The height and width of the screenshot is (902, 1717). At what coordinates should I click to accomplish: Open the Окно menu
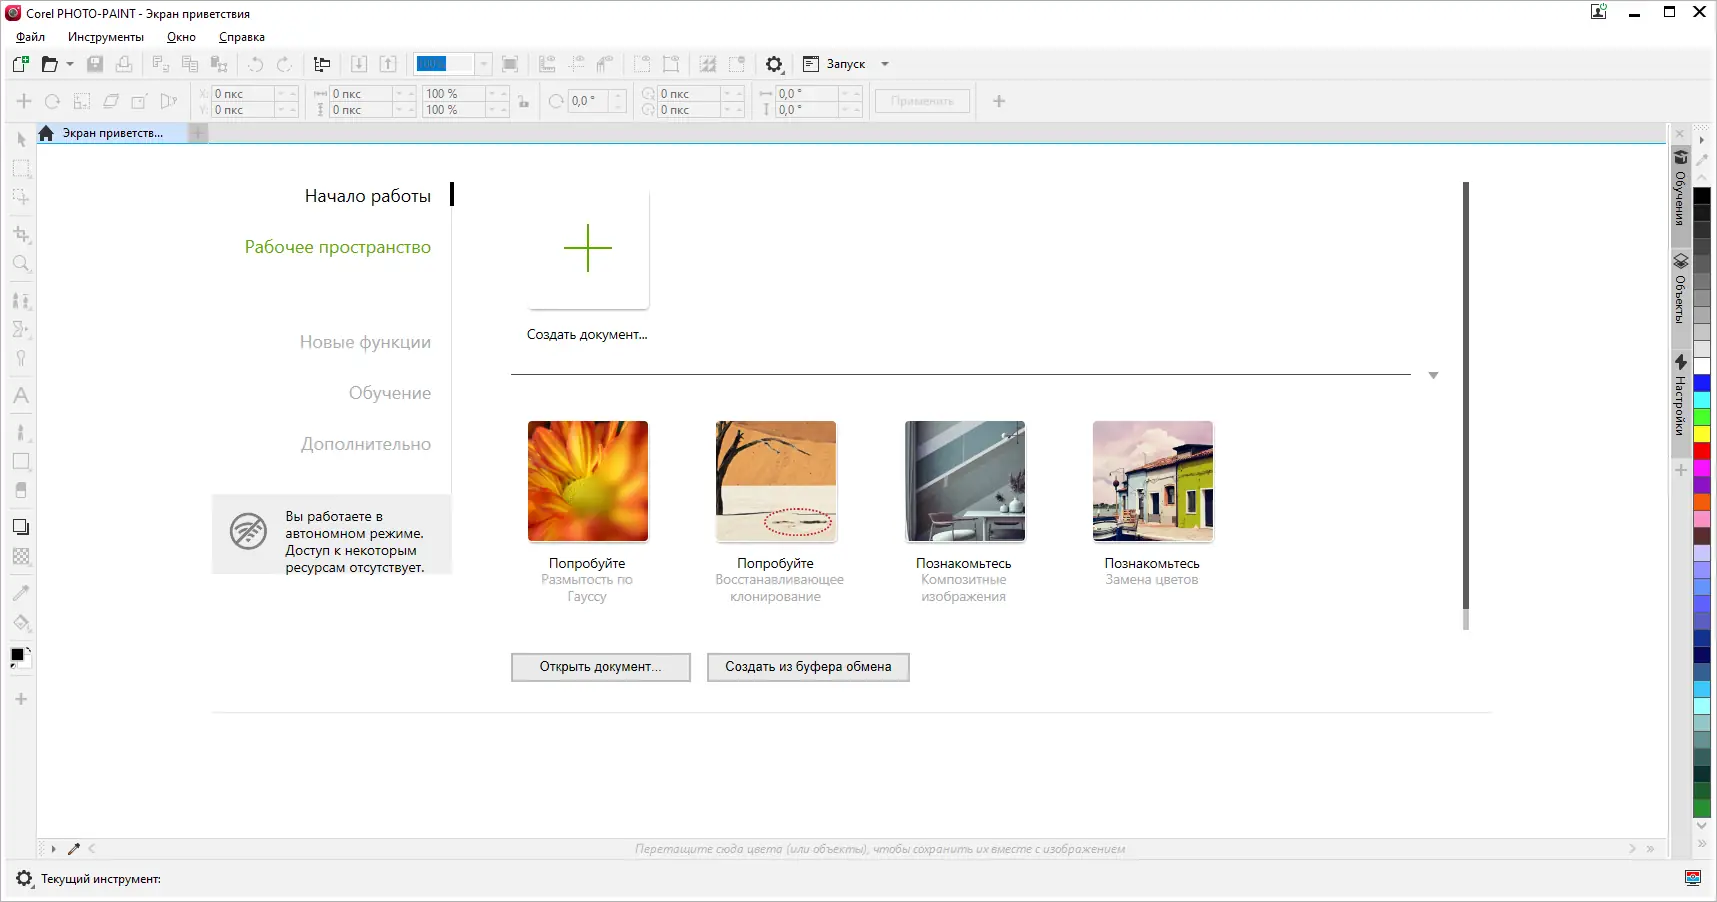(x=181, y=37)
